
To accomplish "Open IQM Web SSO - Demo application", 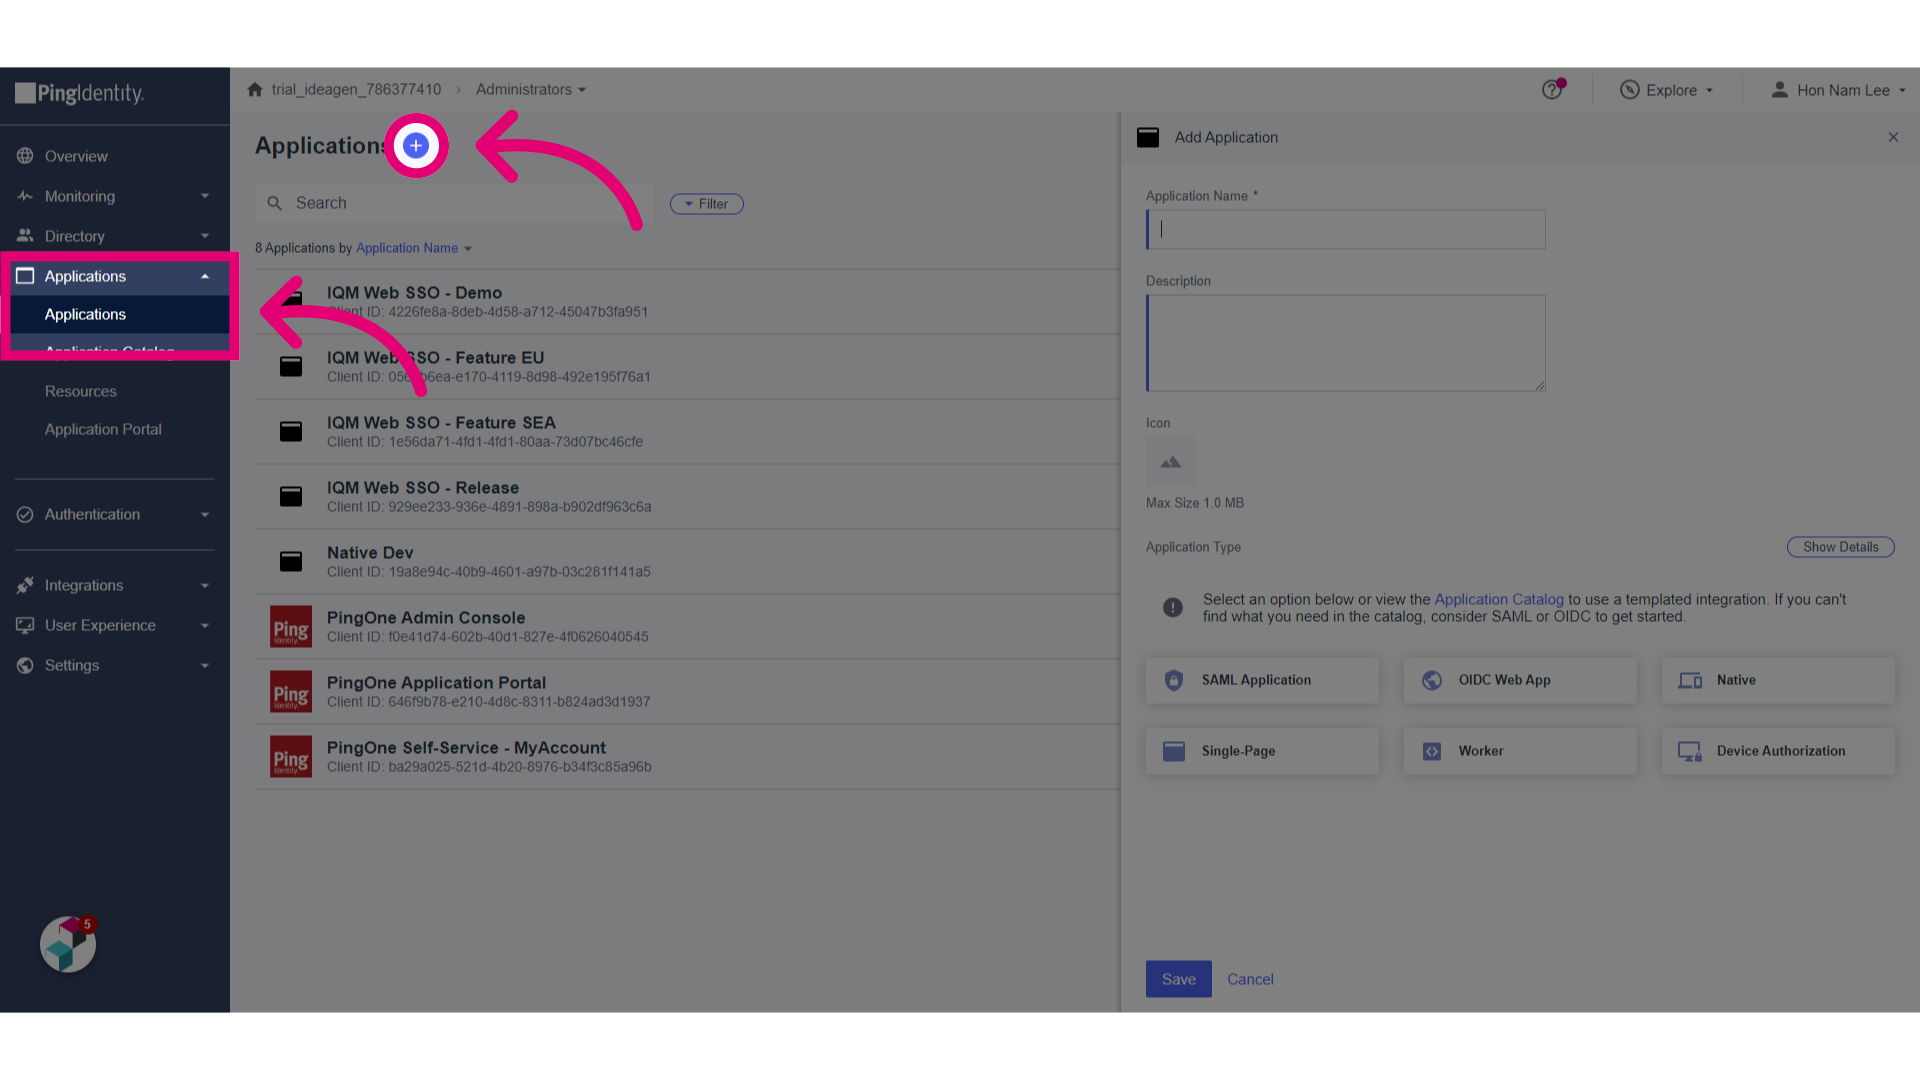I will (687, 302).
